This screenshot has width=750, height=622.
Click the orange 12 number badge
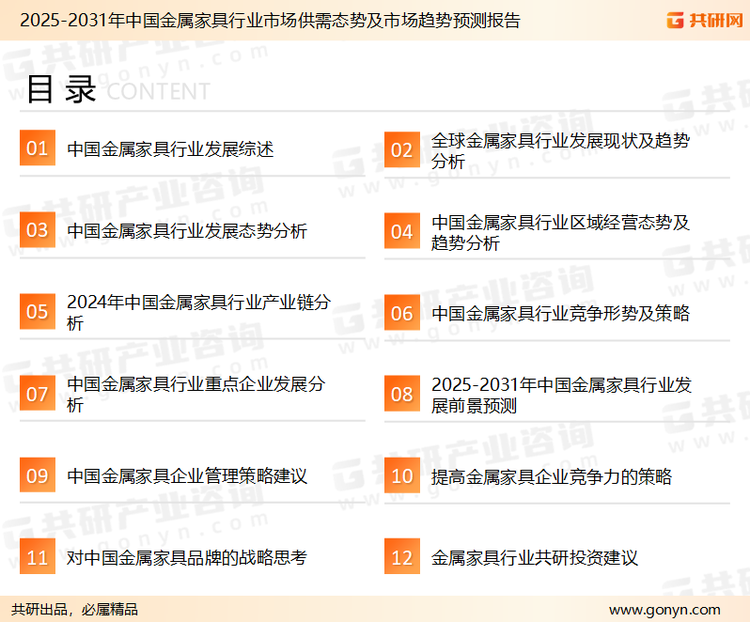coord(402,557)
